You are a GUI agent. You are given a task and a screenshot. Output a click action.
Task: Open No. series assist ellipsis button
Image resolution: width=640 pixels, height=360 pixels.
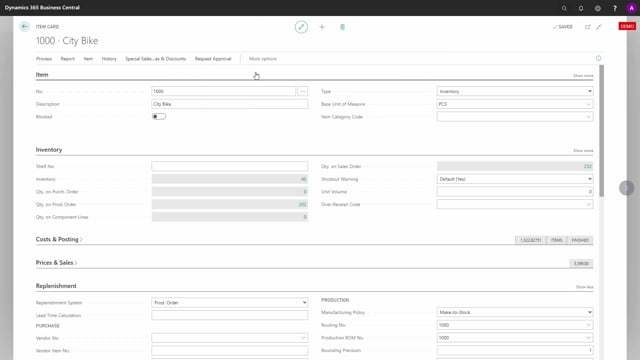[x=302, y=91]
